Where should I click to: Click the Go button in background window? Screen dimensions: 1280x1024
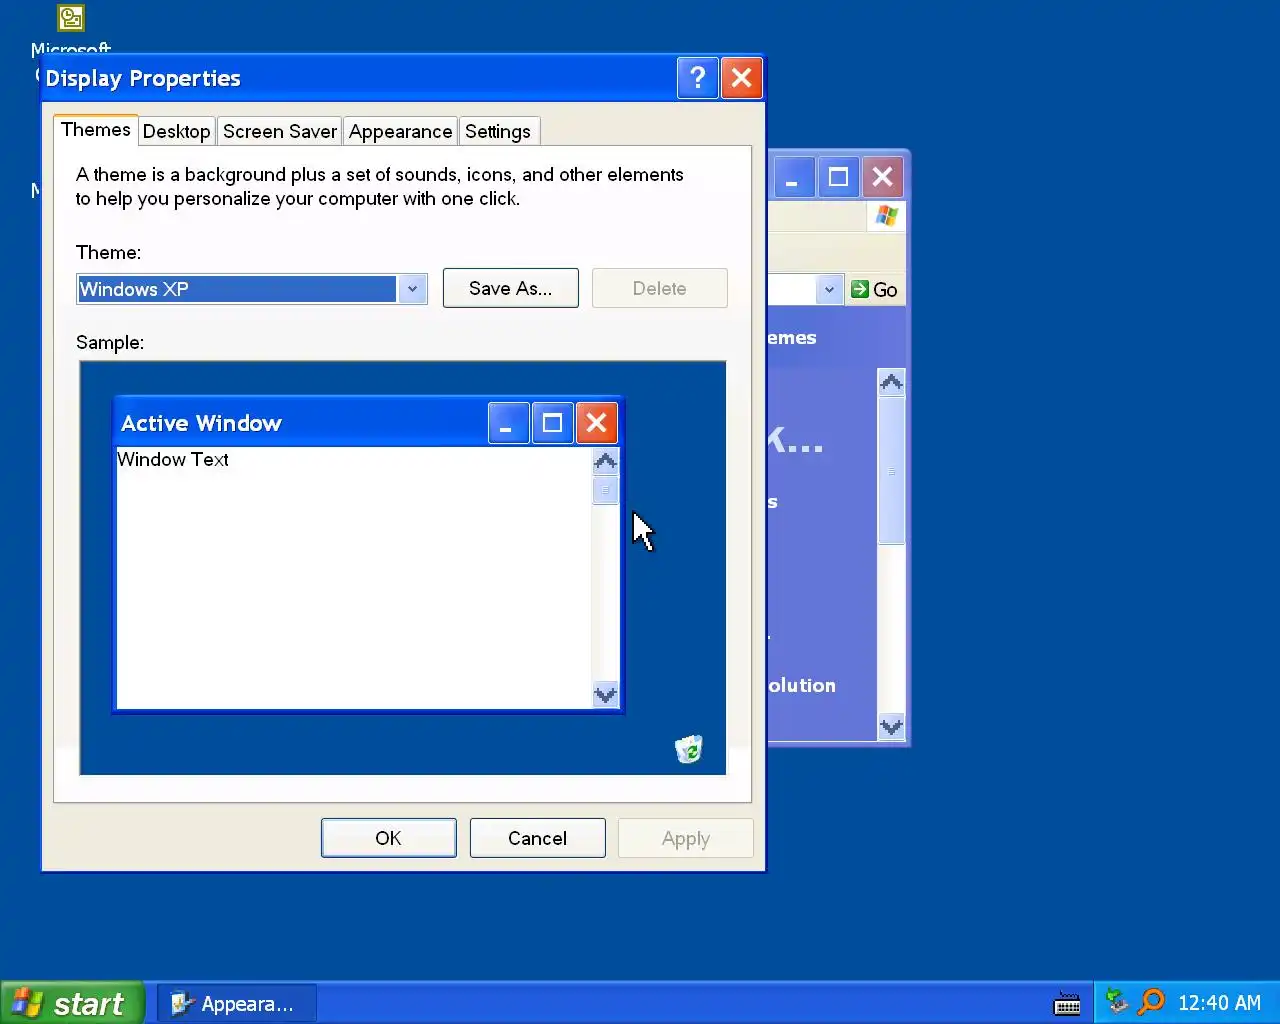click(875, 290)
